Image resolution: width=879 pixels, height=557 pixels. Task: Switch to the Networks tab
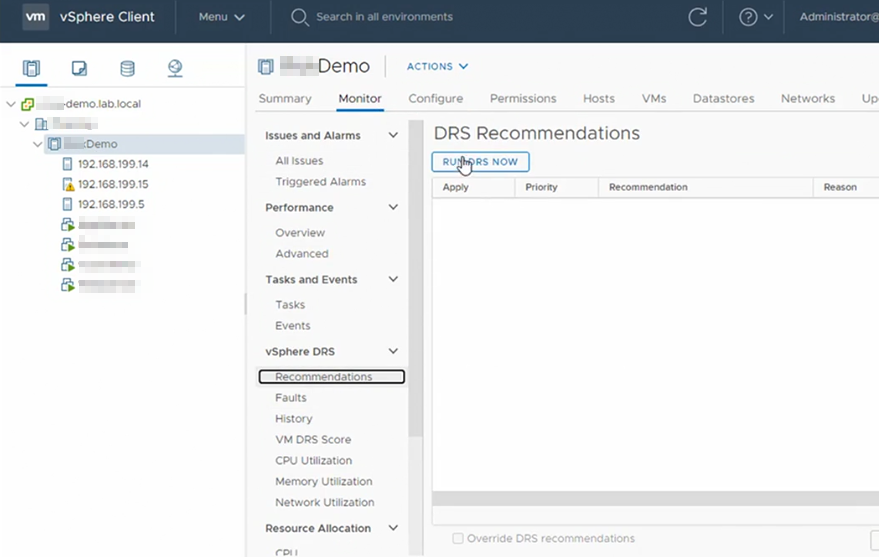(x=808, y=99)
